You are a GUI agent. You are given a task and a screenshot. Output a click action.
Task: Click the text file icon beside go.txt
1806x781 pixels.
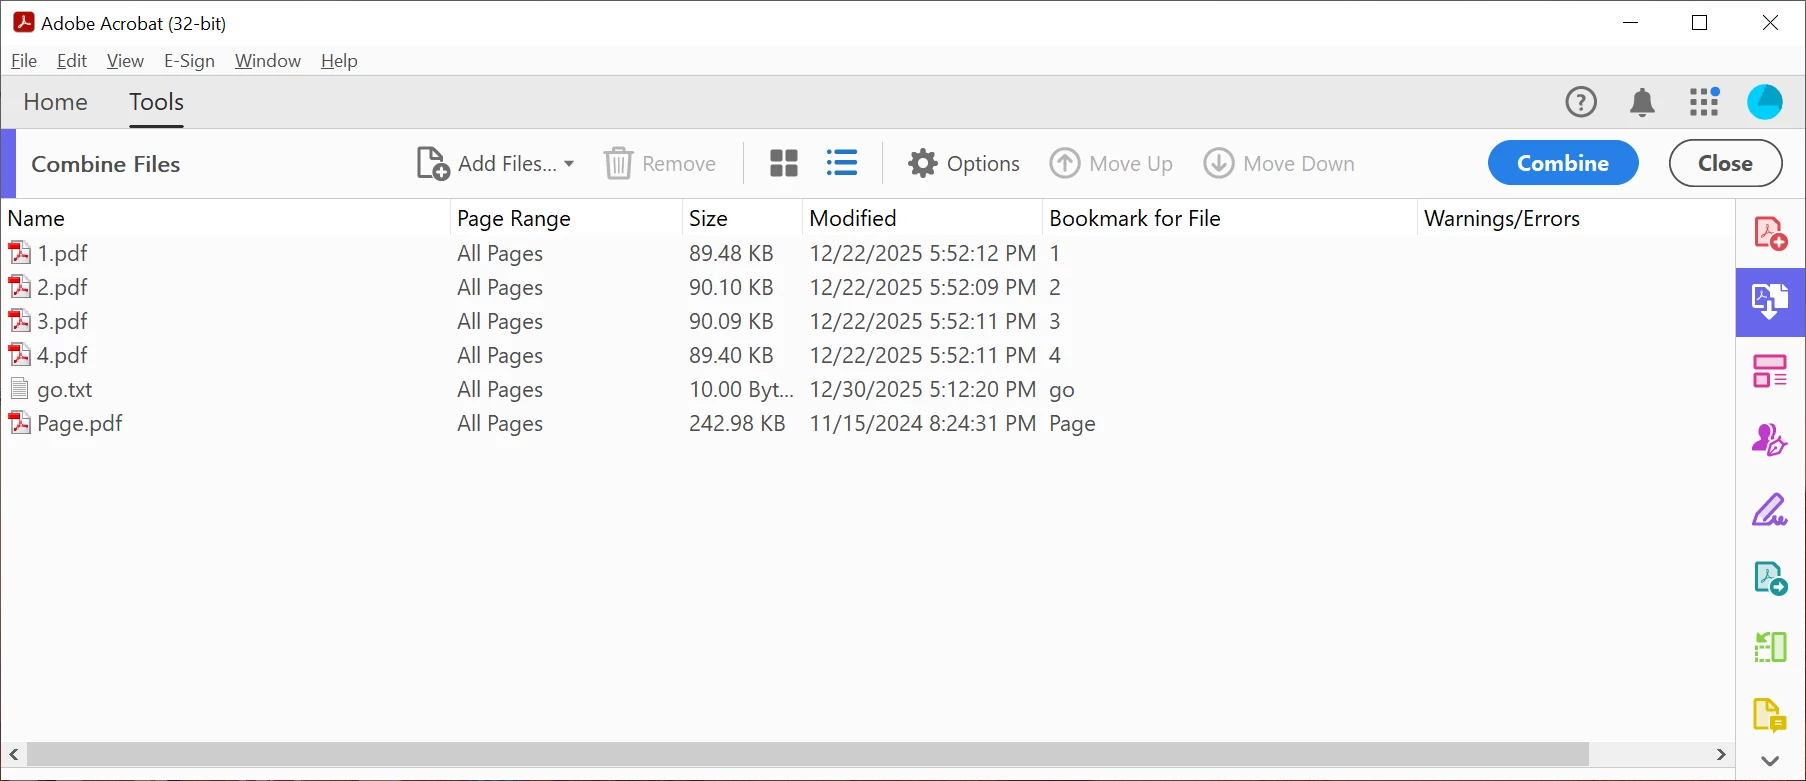pos(19,389)
